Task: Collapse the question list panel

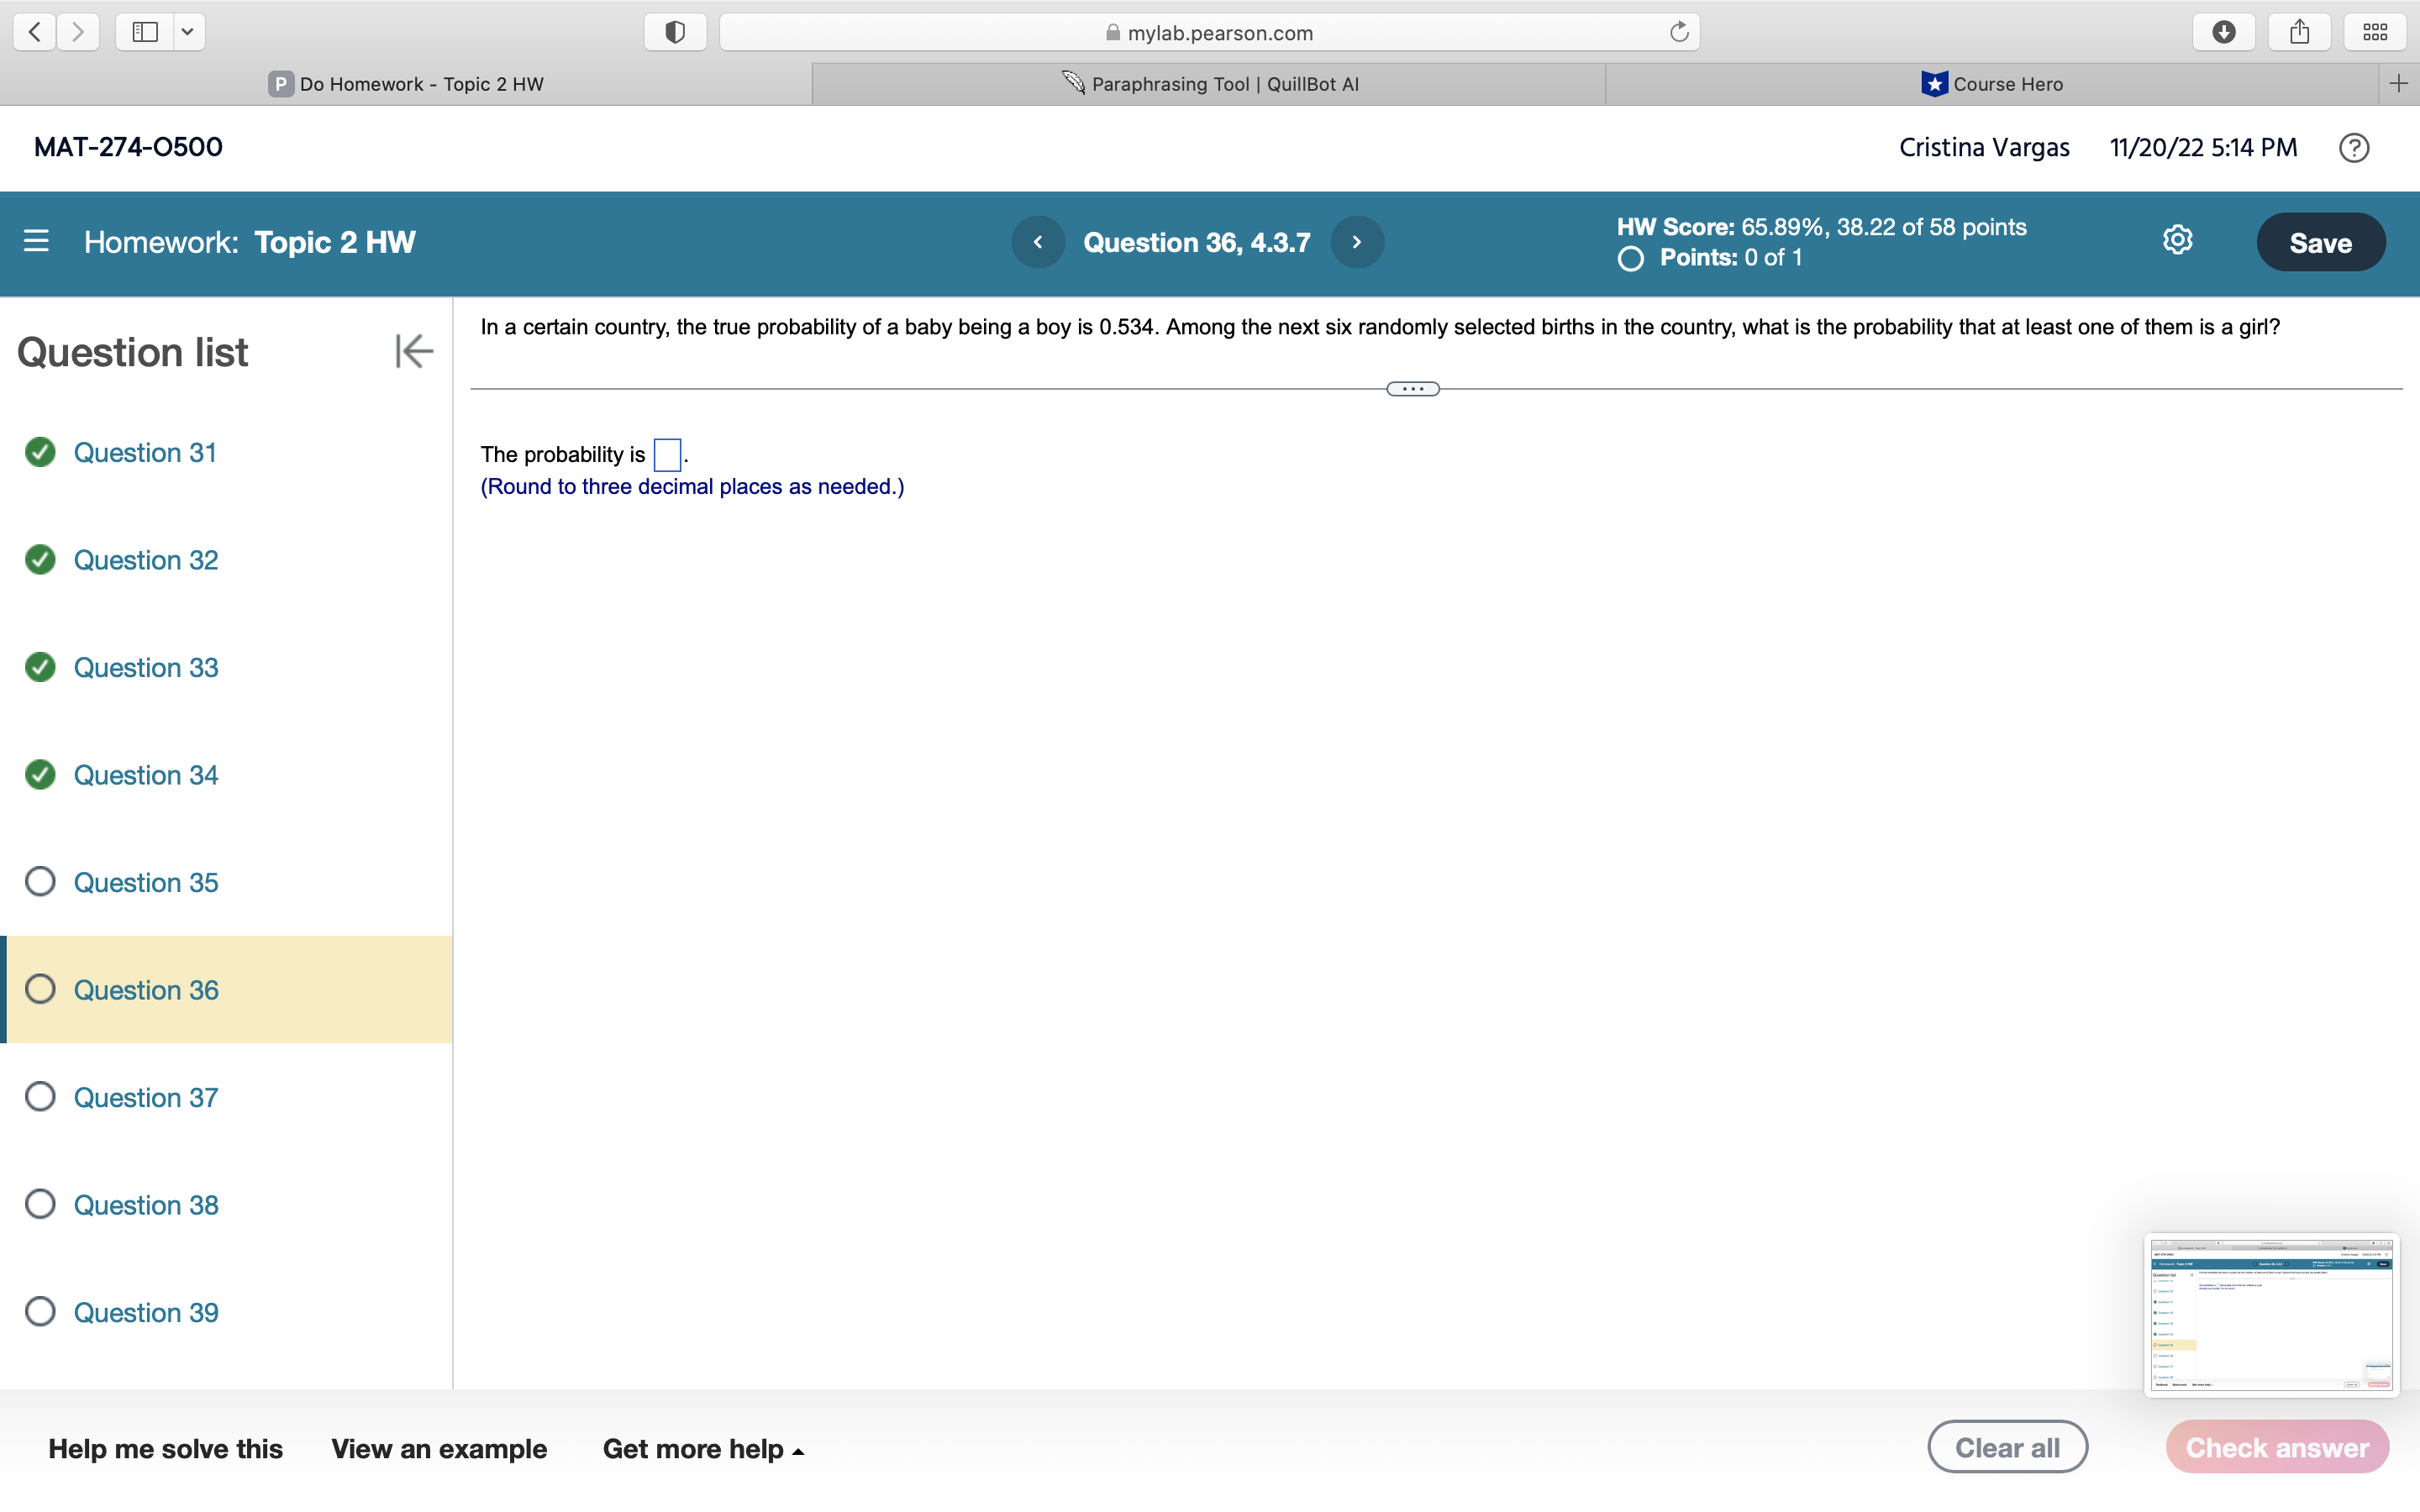Action: [413, 351]
